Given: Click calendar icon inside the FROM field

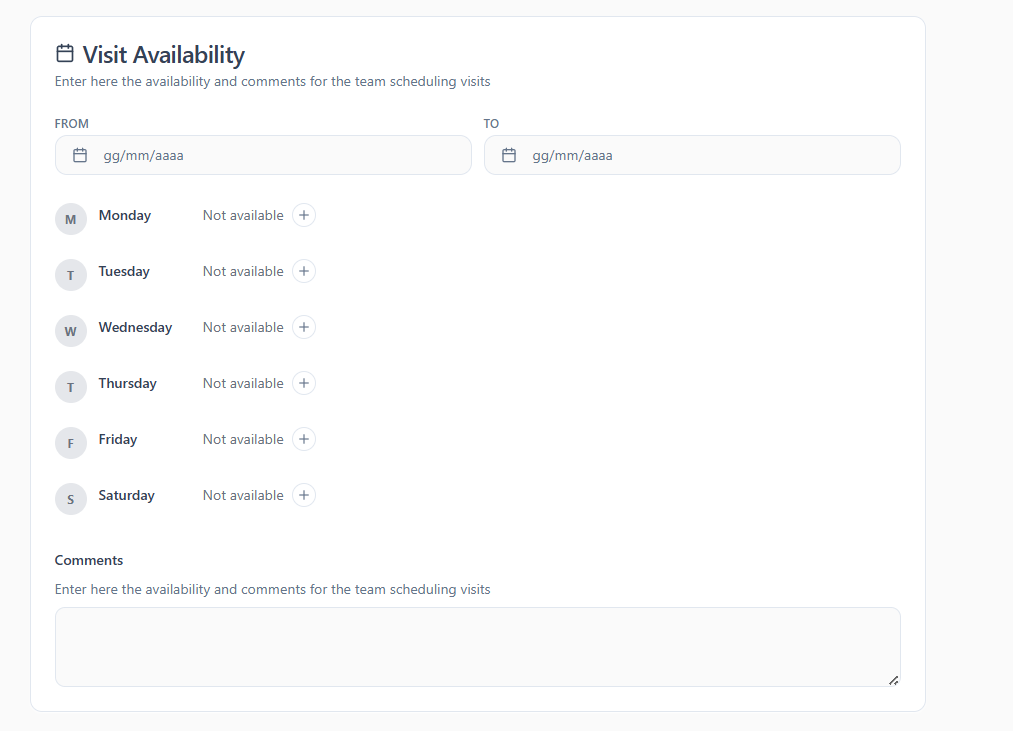Looking at the screenshot, I should pos(80,155).
